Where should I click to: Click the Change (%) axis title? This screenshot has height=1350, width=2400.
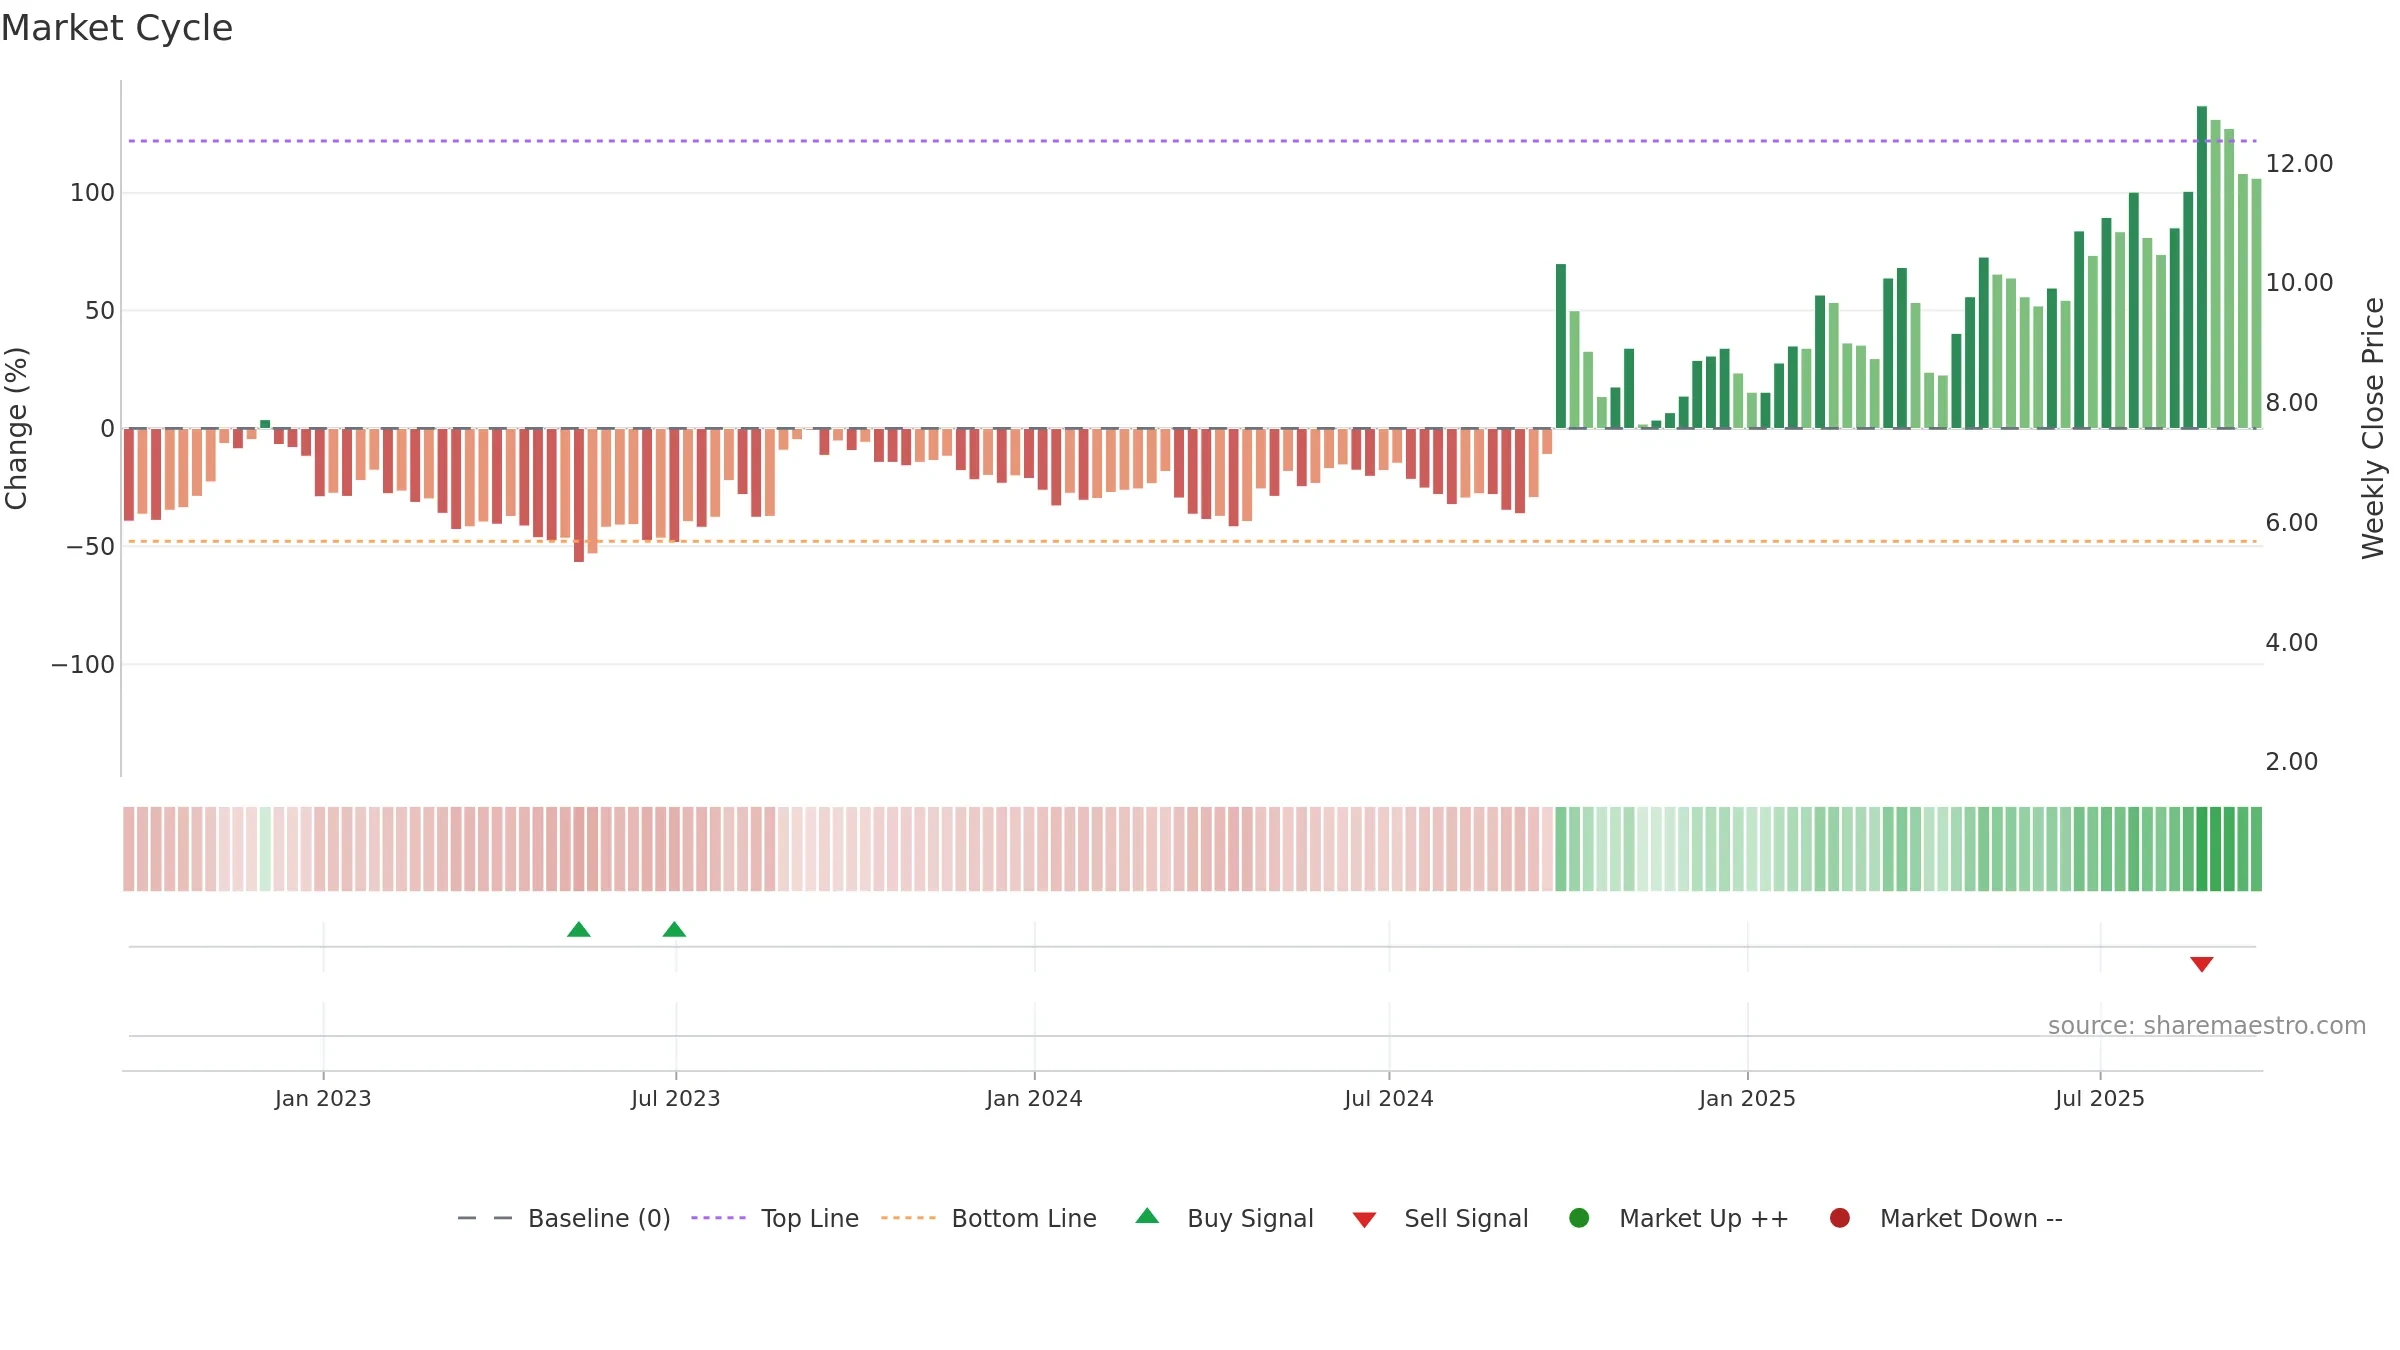(16, 428)
